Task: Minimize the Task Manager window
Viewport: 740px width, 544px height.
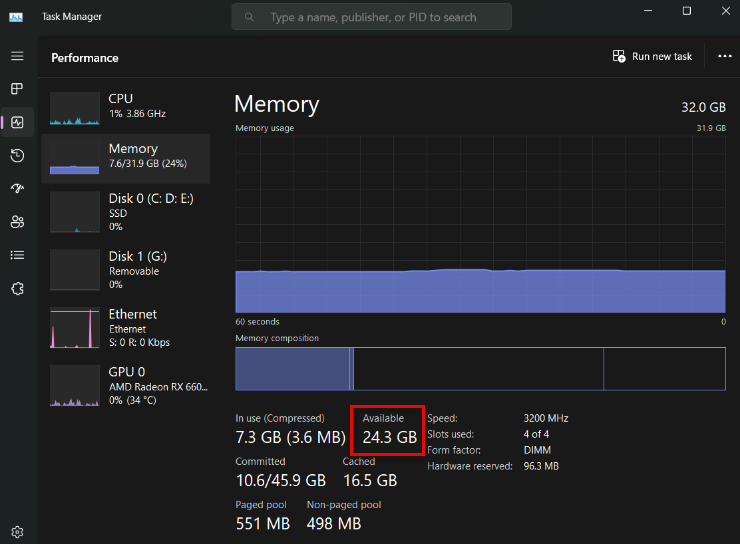Action: coord(648,11)
